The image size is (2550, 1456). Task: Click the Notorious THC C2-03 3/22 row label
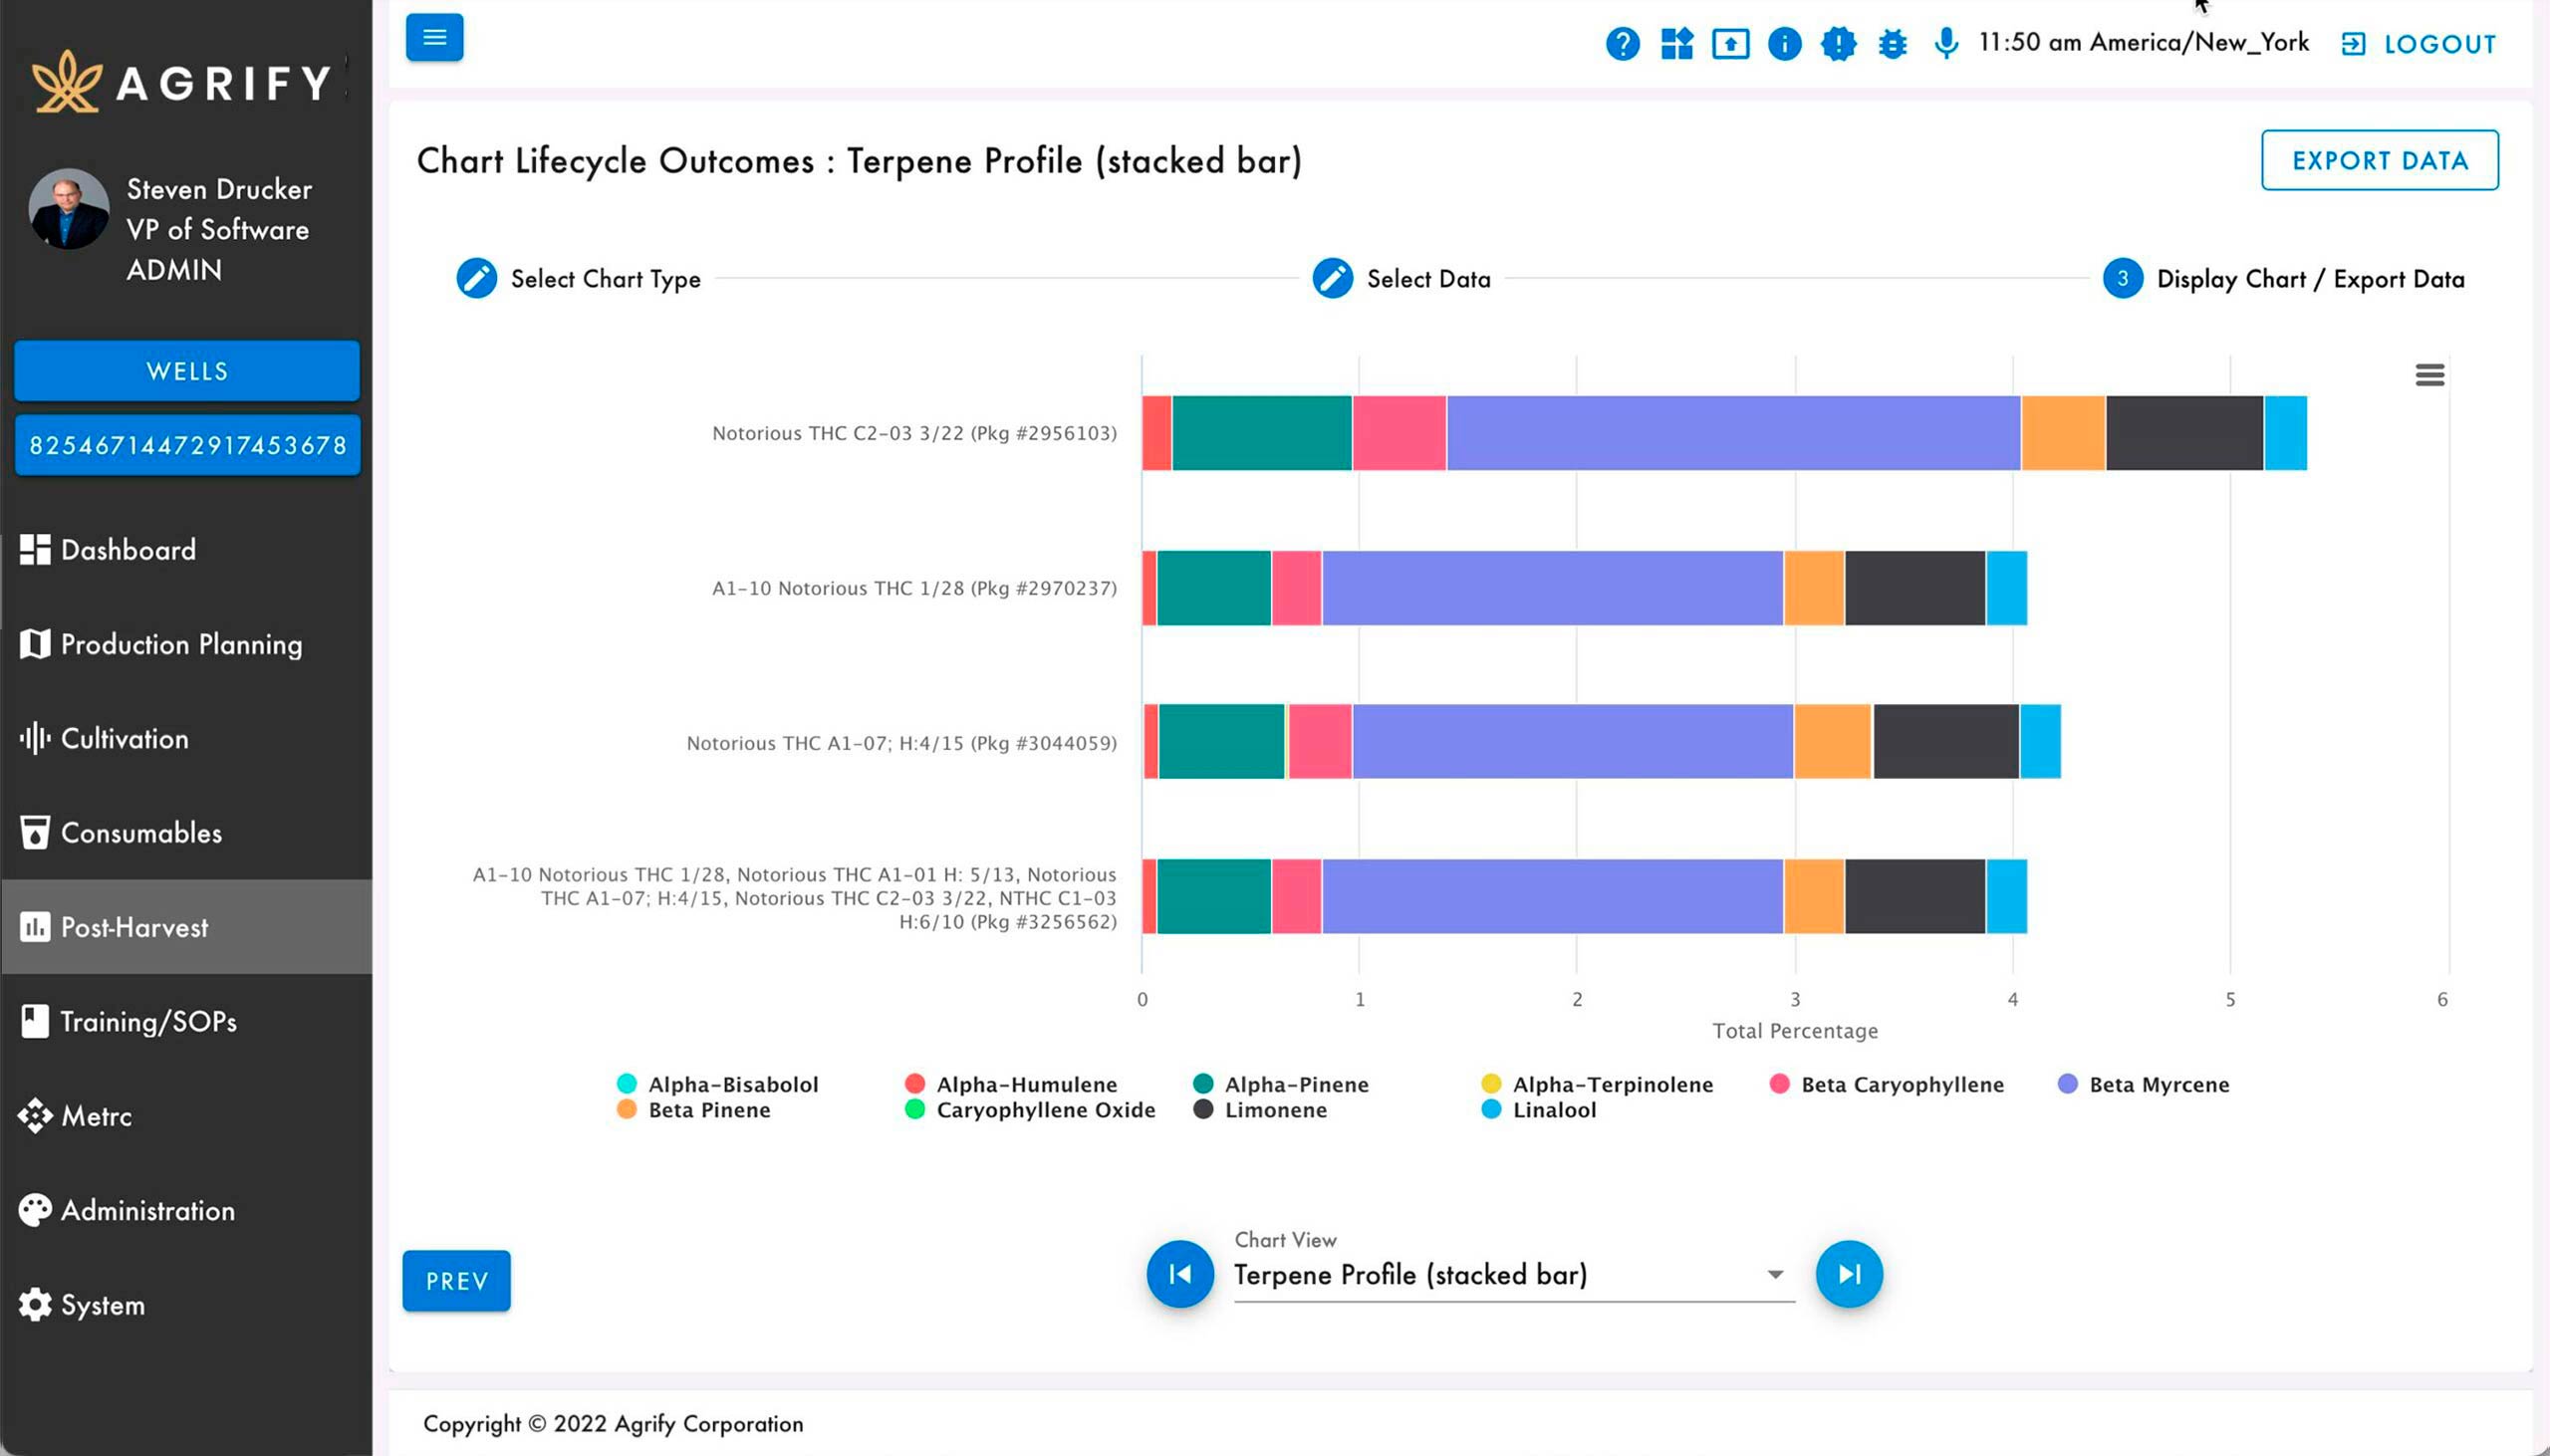(x=914, y=433)
